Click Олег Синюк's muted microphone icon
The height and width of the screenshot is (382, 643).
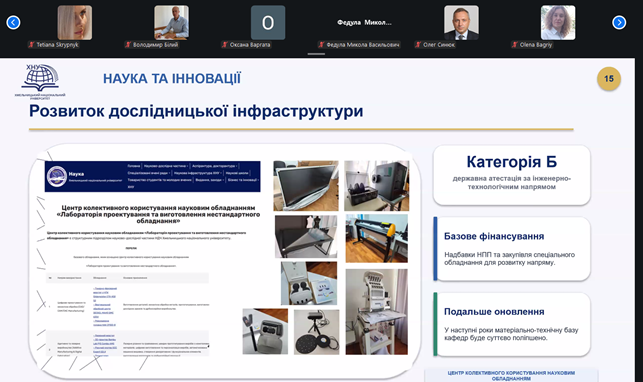[418, 45]
